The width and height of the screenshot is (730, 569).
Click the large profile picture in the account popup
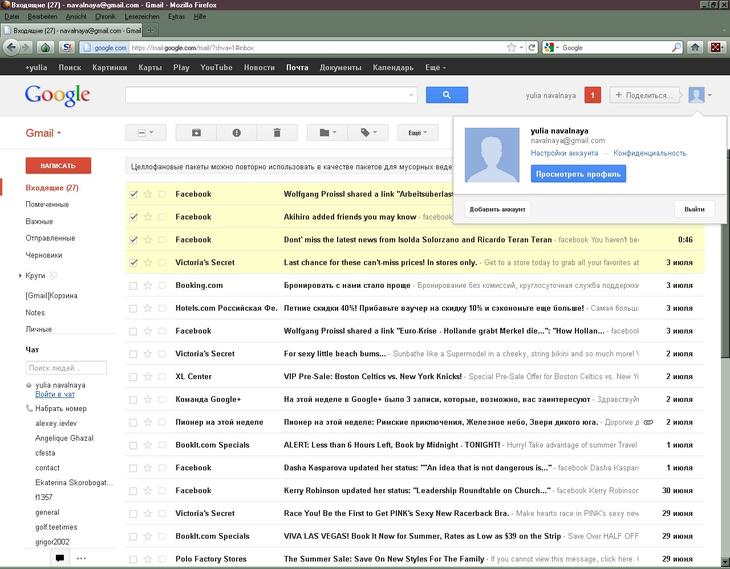[492, 155]
